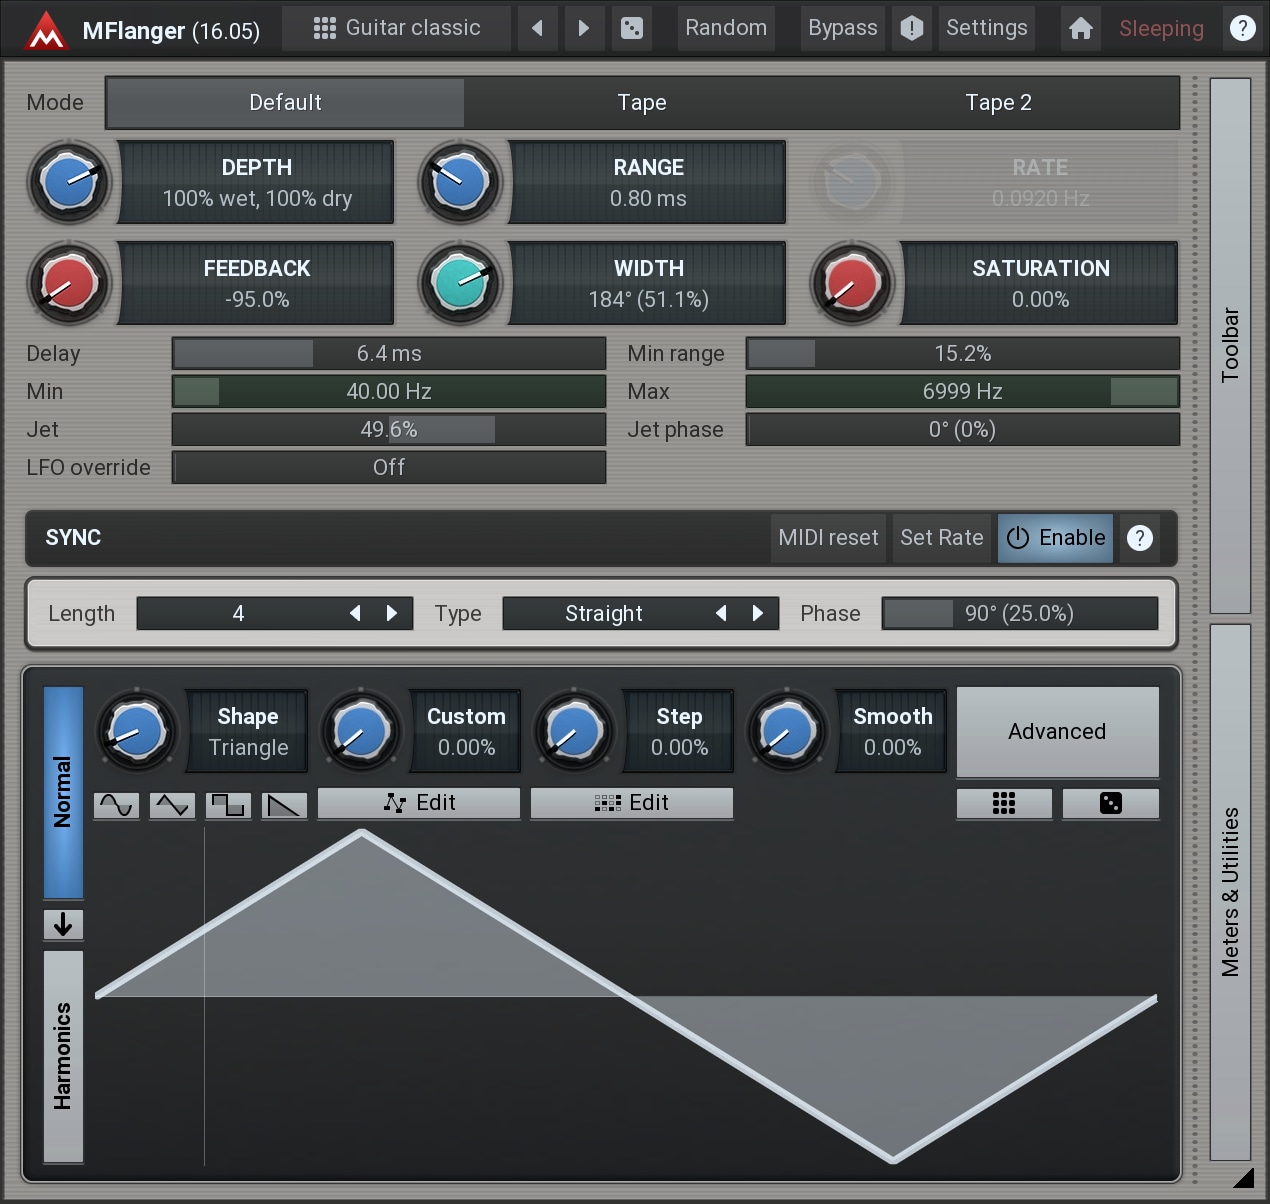Click the Sleeping status indicator
This screenshot has height=1204, width=1270.
point(1161,28)
